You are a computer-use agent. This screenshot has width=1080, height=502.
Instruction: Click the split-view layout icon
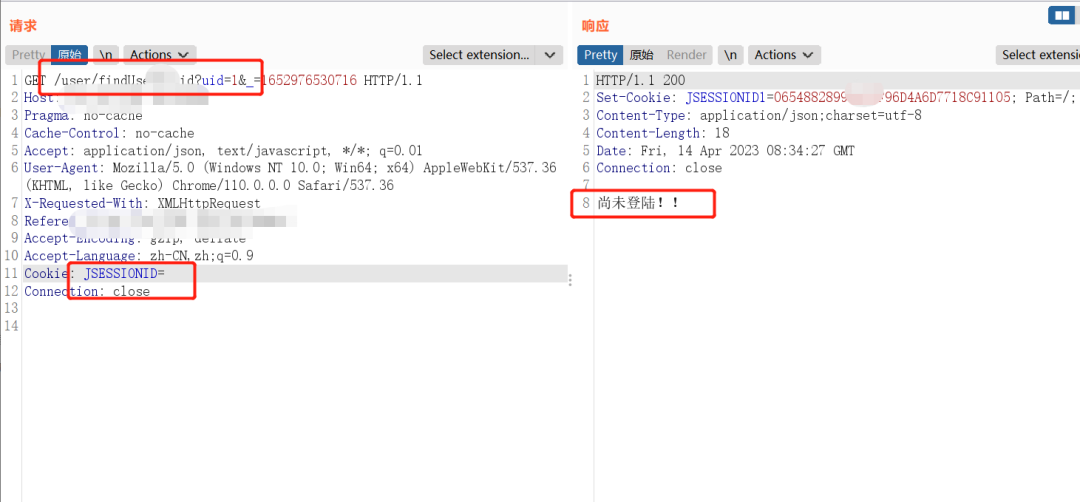click(1061, 14)
